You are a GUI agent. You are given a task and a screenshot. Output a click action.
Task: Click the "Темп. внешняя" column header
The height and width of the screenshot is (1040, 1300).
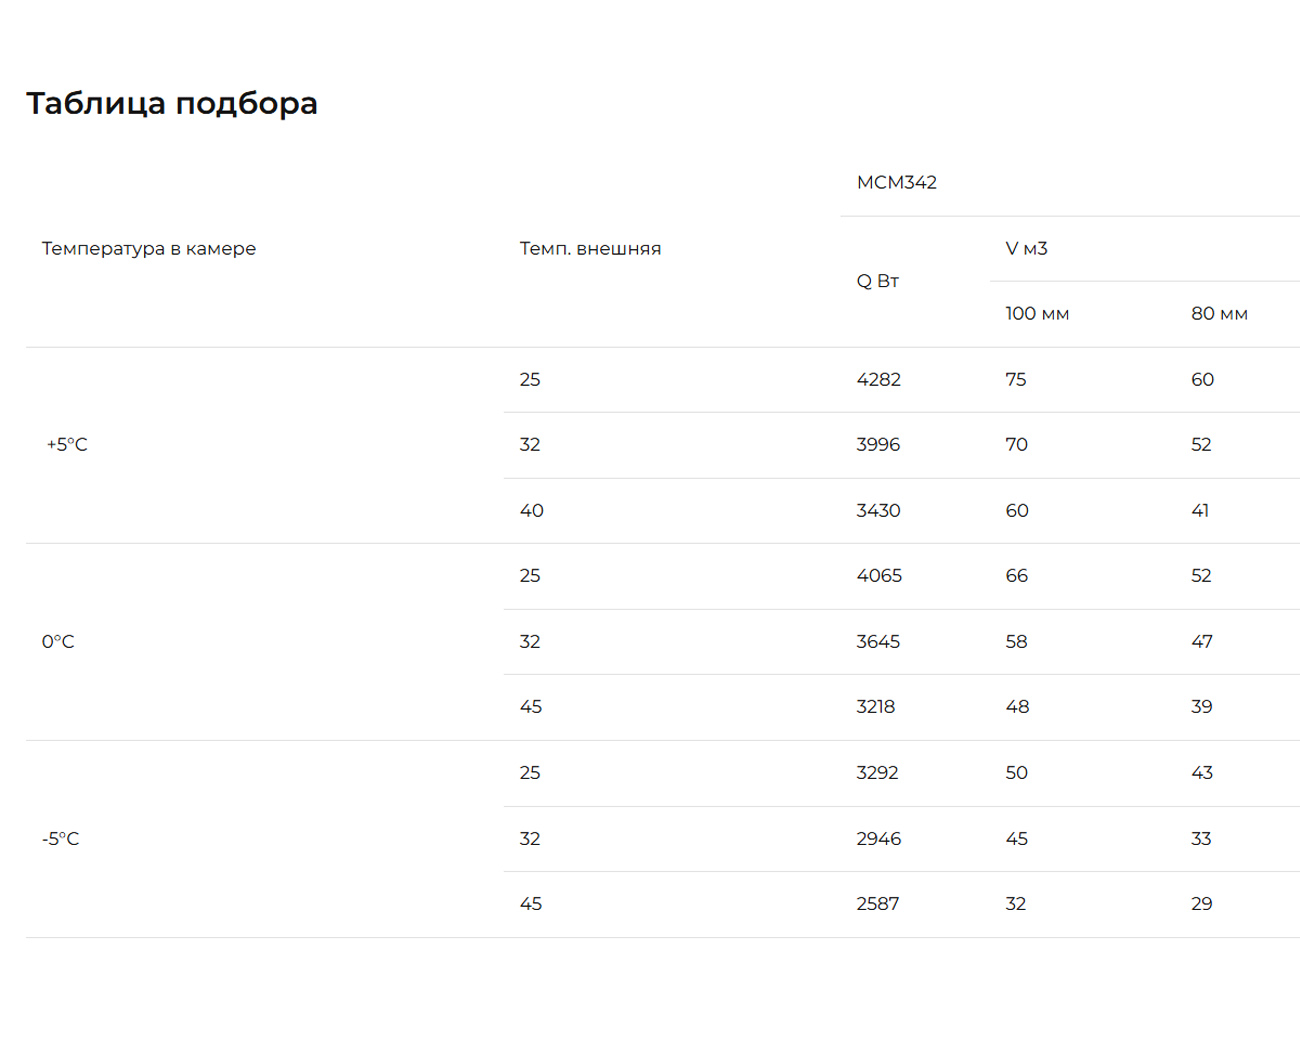[590, 248]
